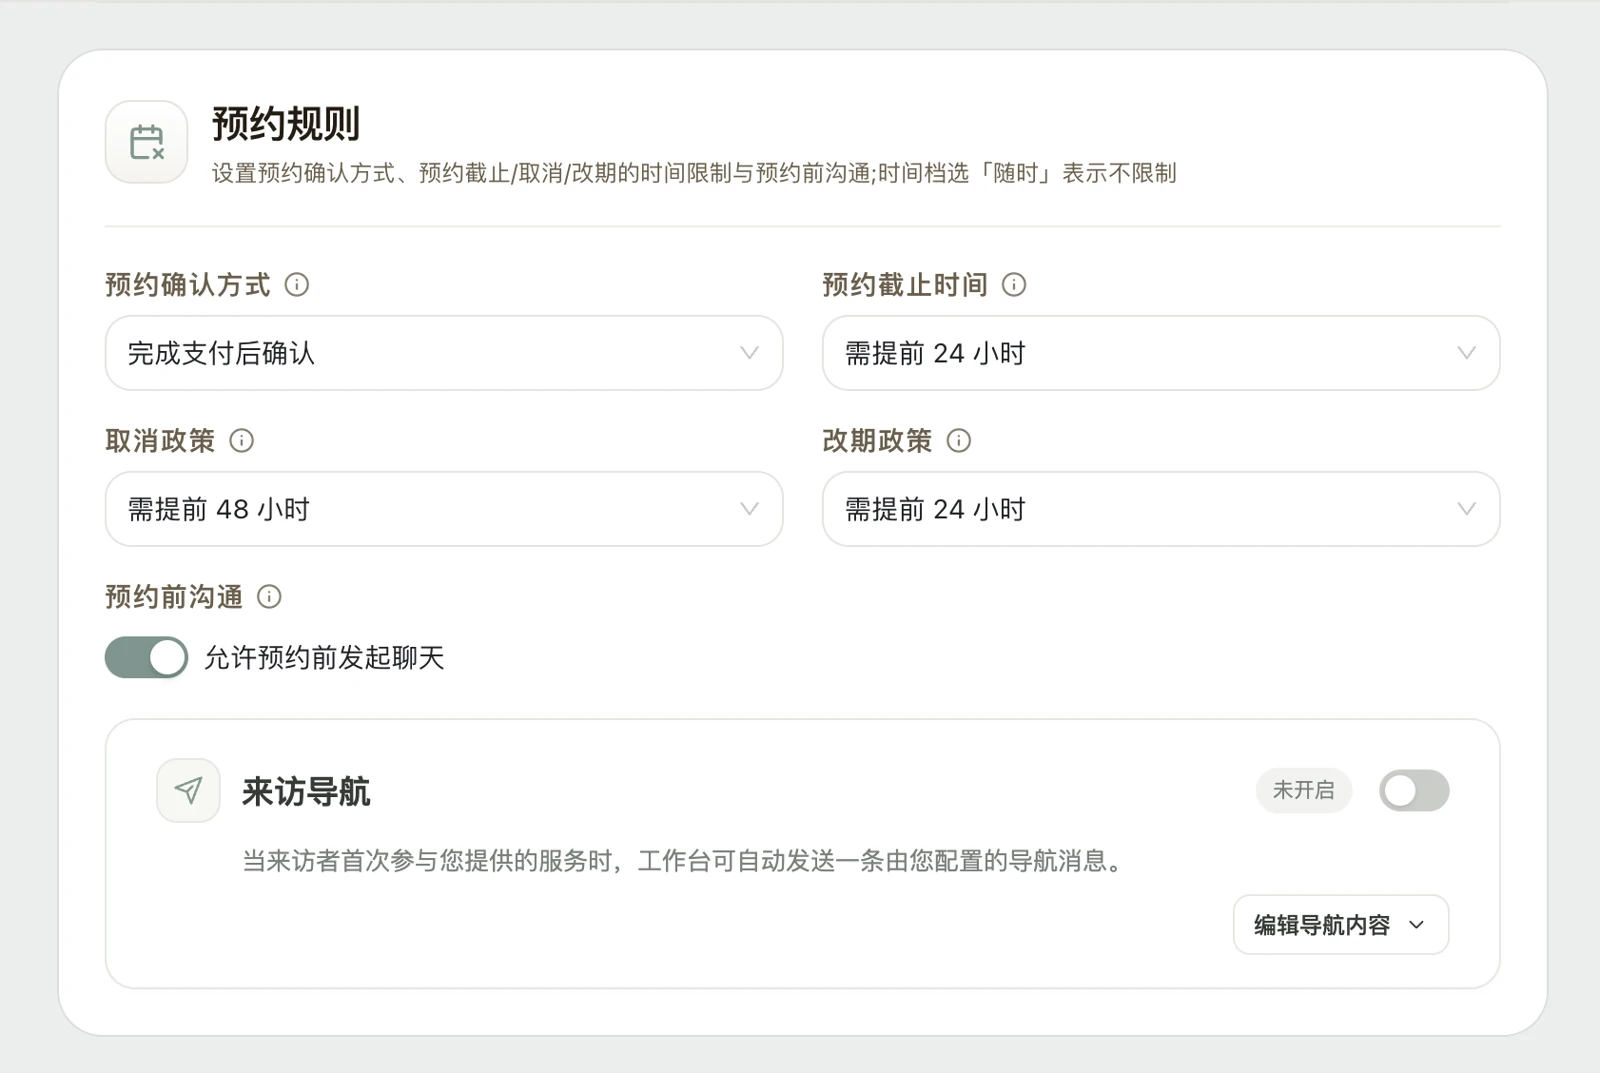Expand 编辑导航内容 button
The width and height of the screenshot is (1600, 1073).
point(1341,925)
